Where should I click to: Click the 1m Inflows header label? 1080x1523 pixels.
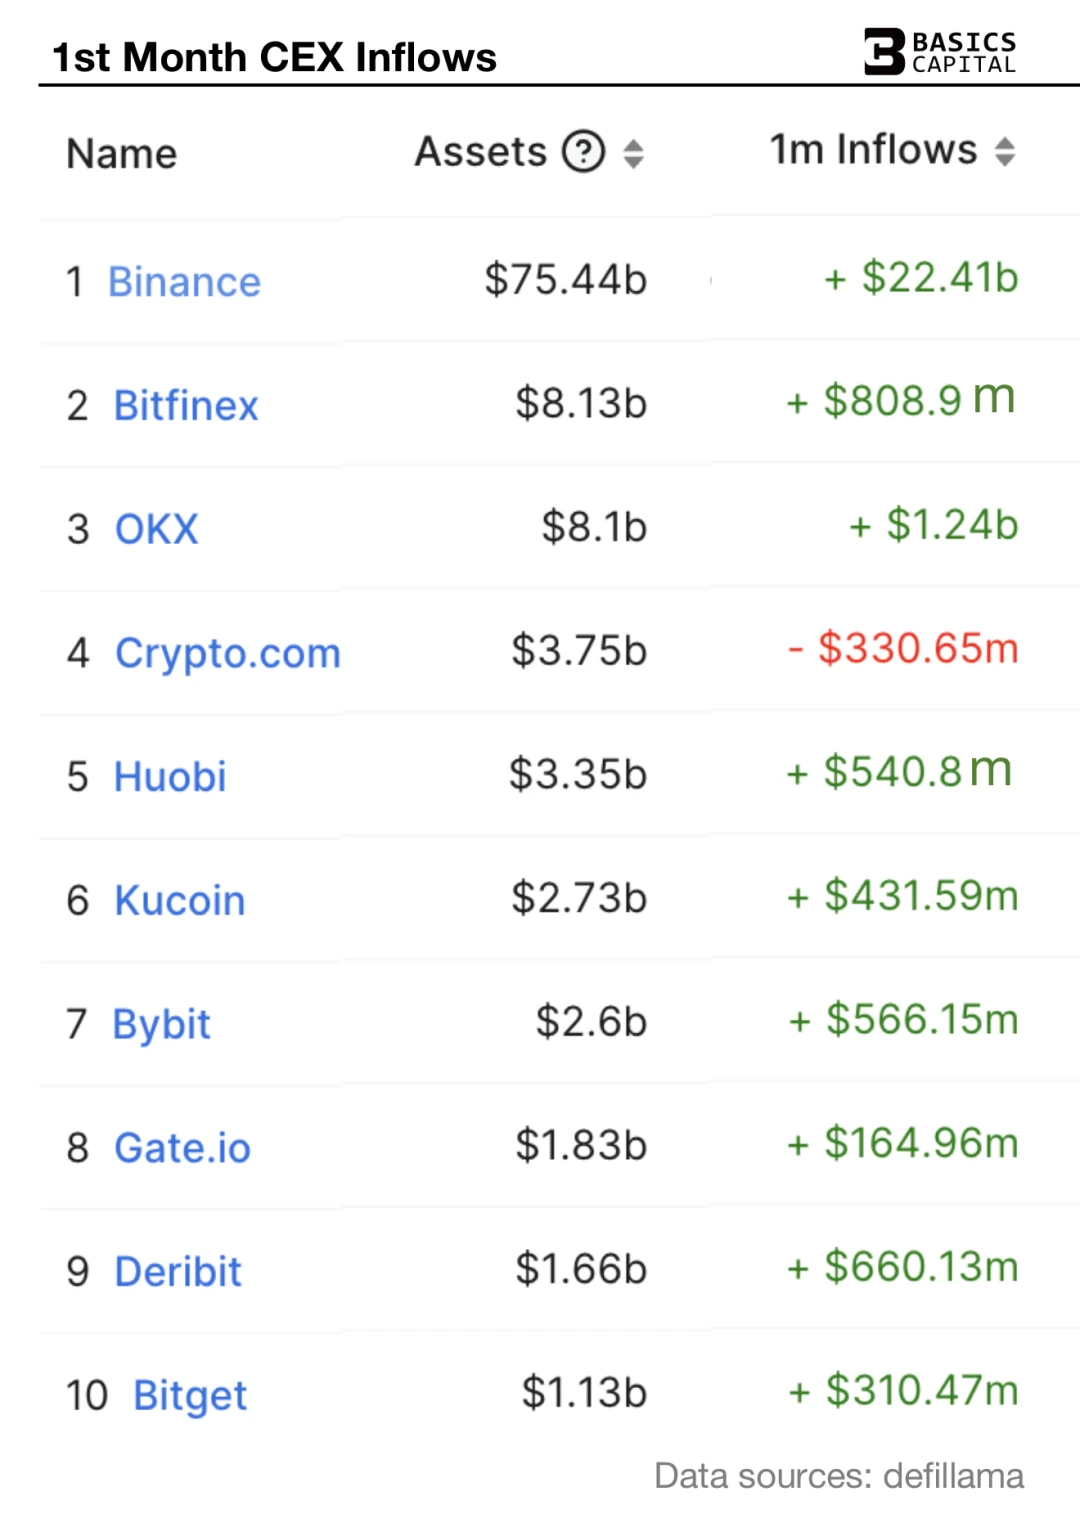(872, 150)
